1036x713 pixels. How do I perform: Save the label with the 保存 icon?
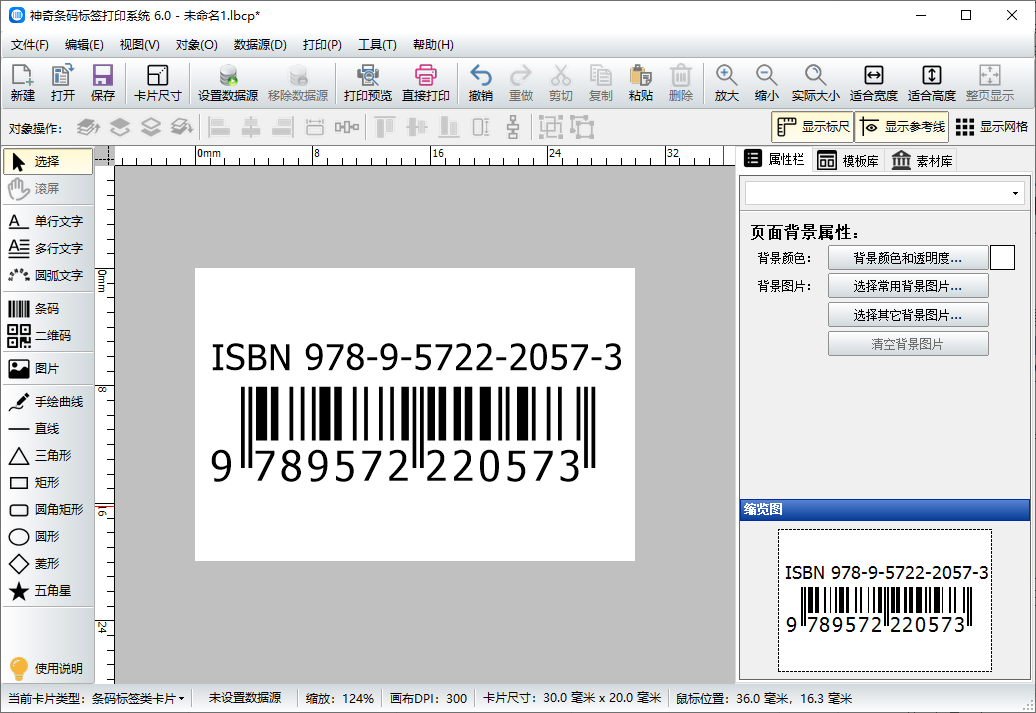(x=102, y=83)
